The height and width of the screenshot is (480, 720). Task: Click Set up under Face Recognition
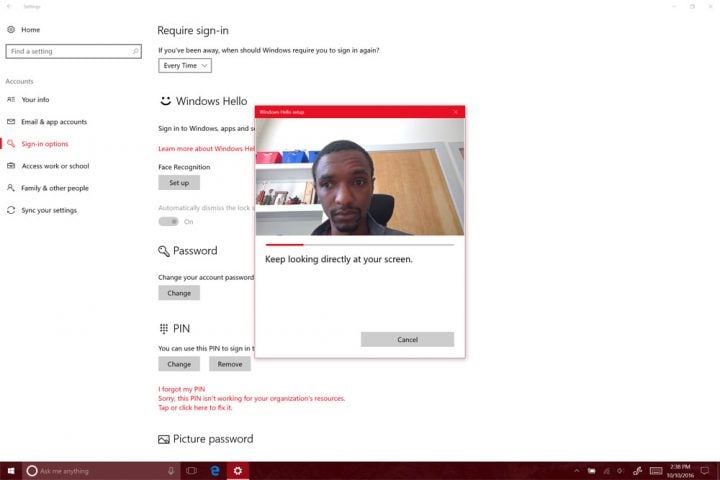click(x=179, y=182)
